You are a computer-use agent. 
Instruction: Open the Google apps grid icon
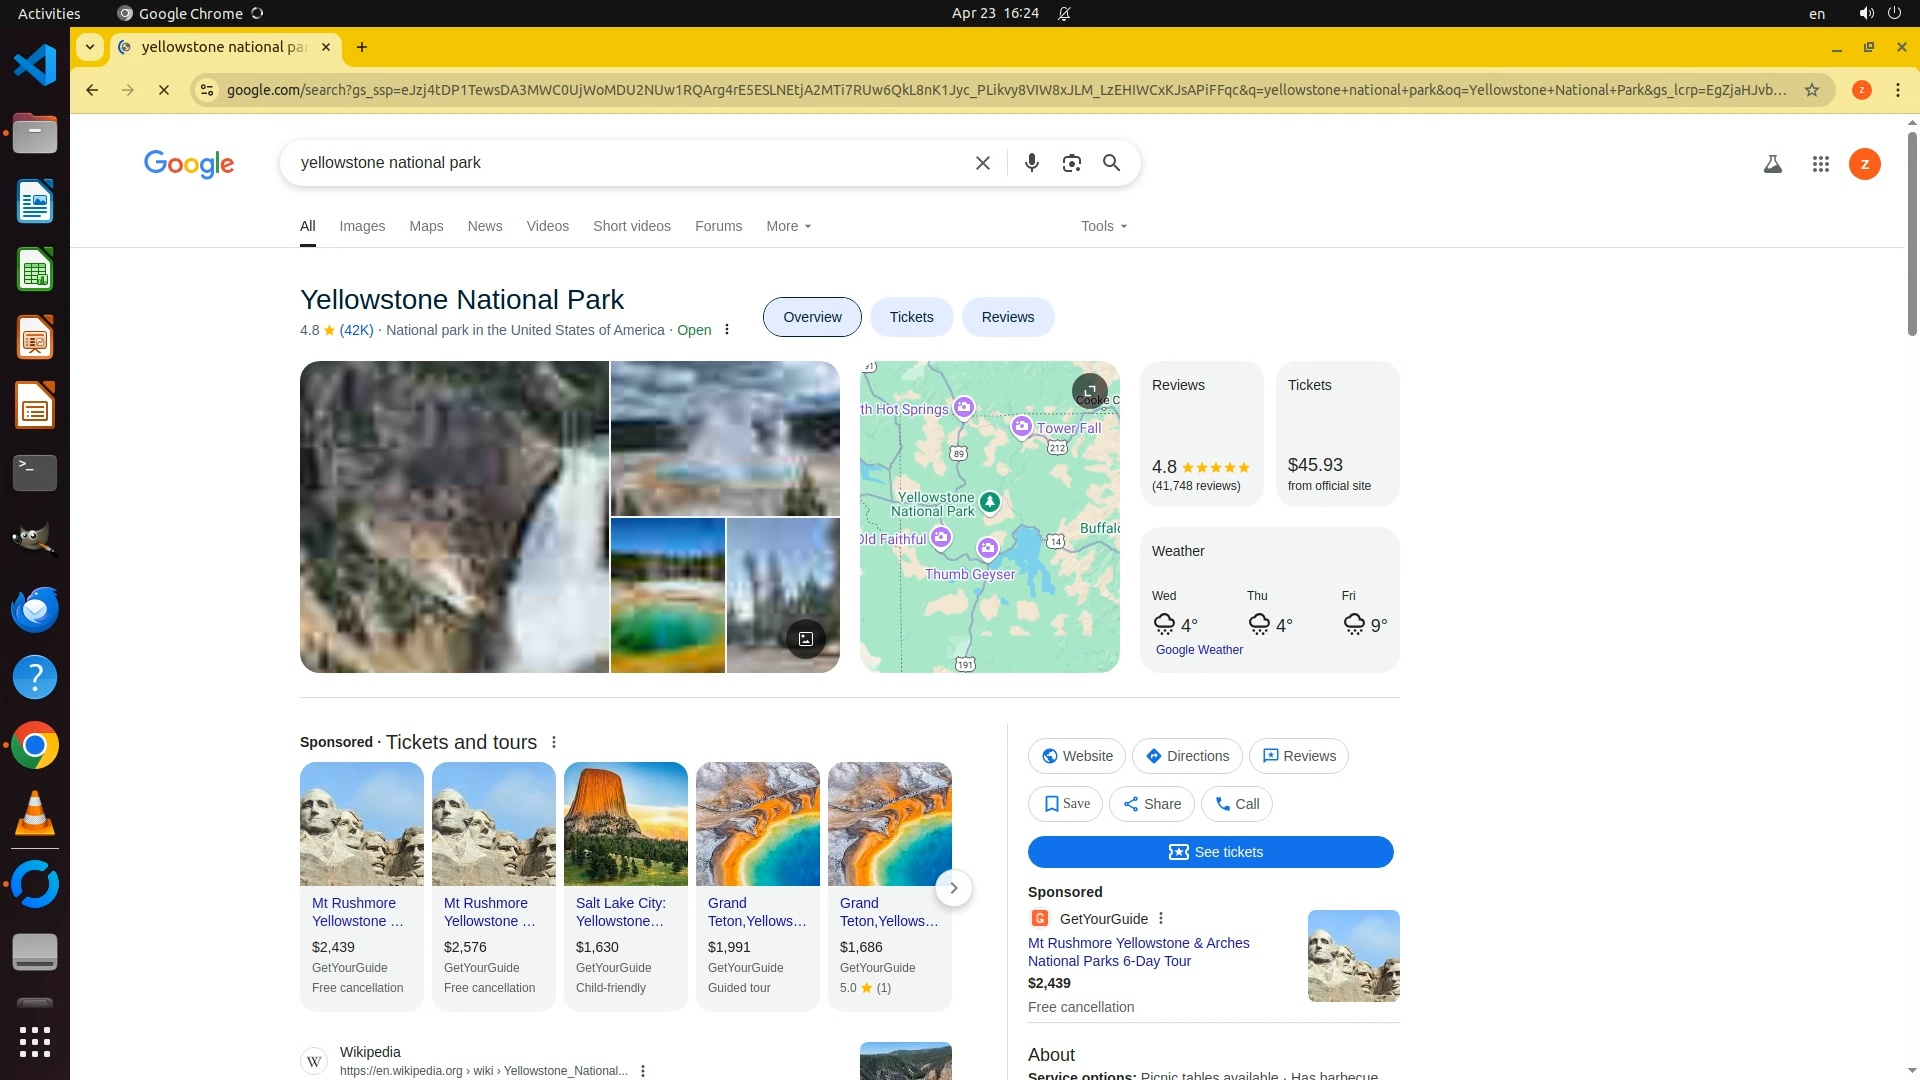pyautogui.click(x=1820, y=164)
